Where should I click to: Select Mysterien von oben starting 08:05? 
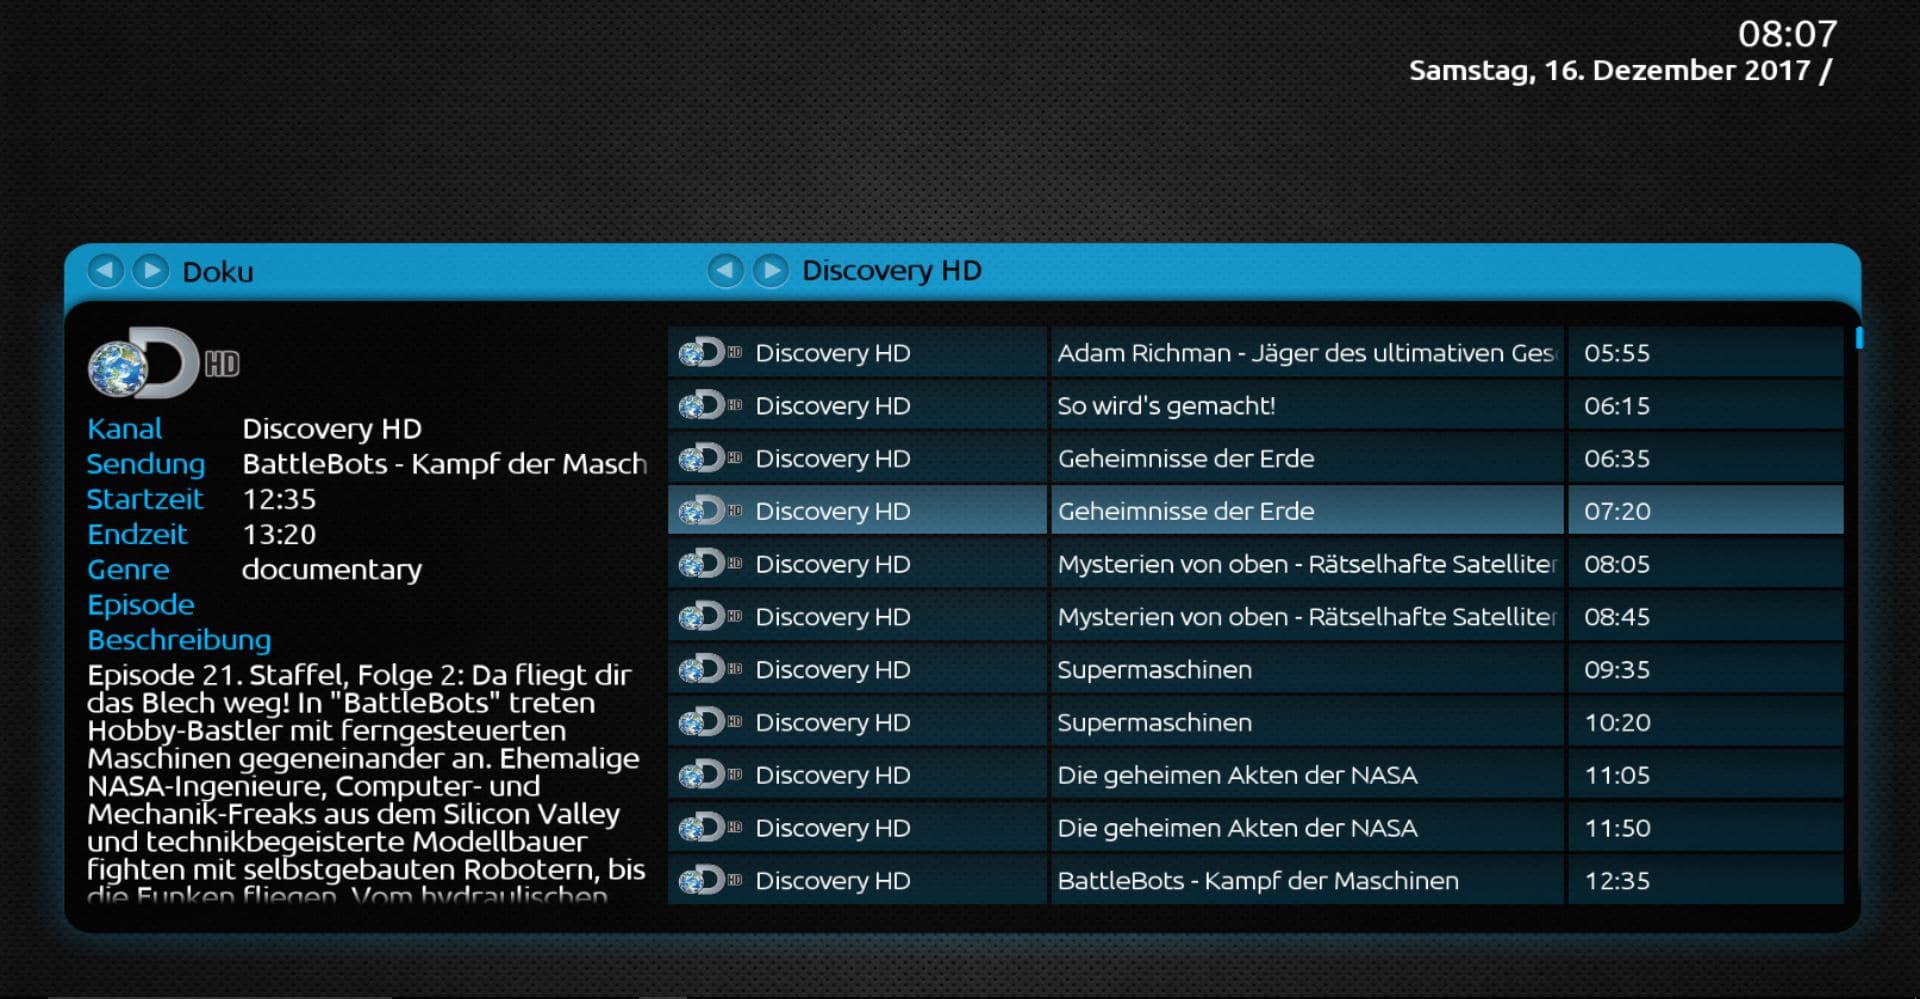pos(1306,564)
